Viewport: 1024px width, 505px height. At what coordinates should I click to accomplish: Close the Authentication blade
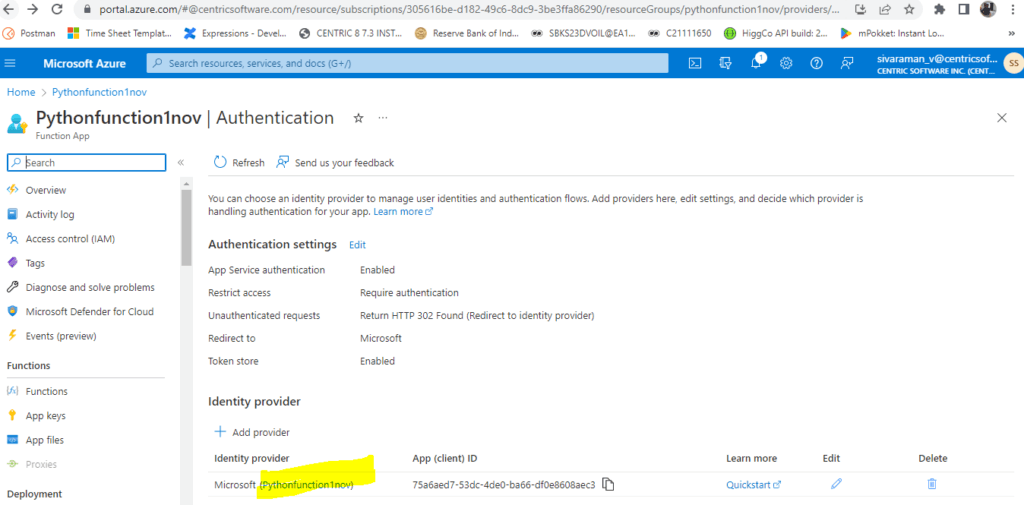point(1002,118)
